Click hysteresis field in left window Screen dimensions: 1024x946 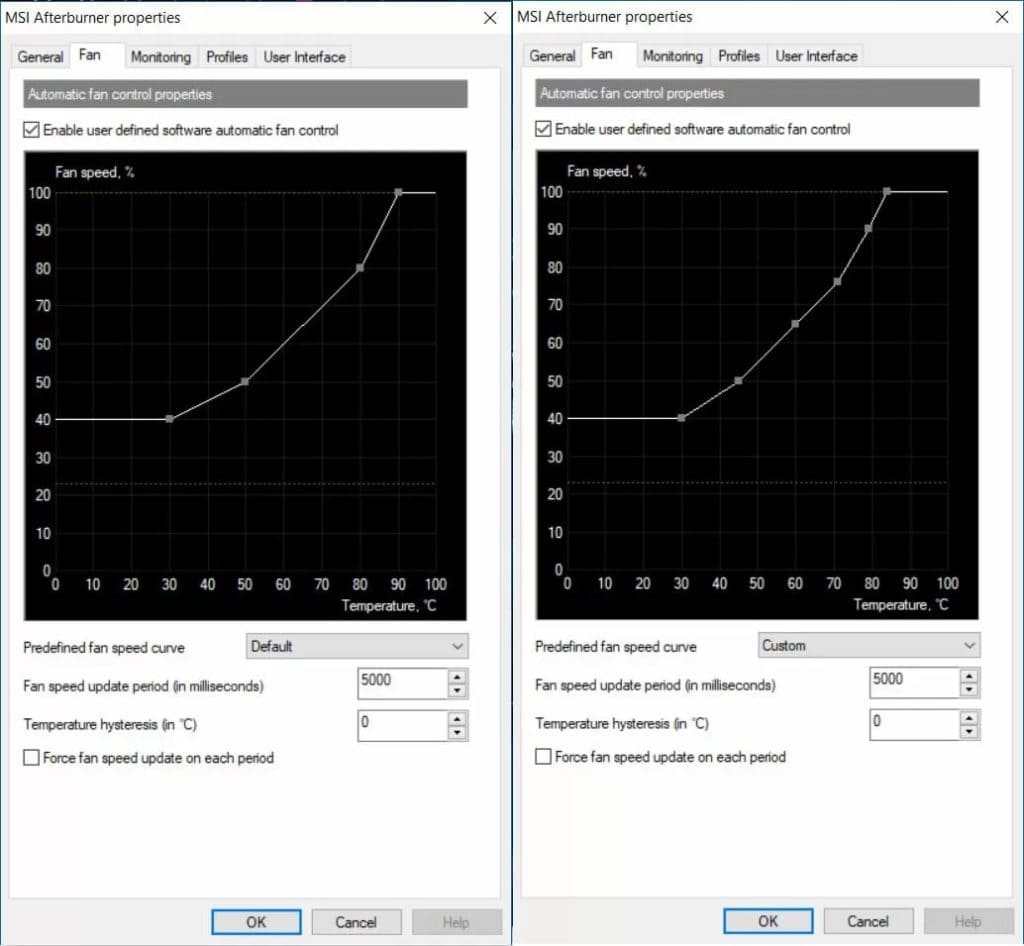pyautogui.click(x=403, y=725)
